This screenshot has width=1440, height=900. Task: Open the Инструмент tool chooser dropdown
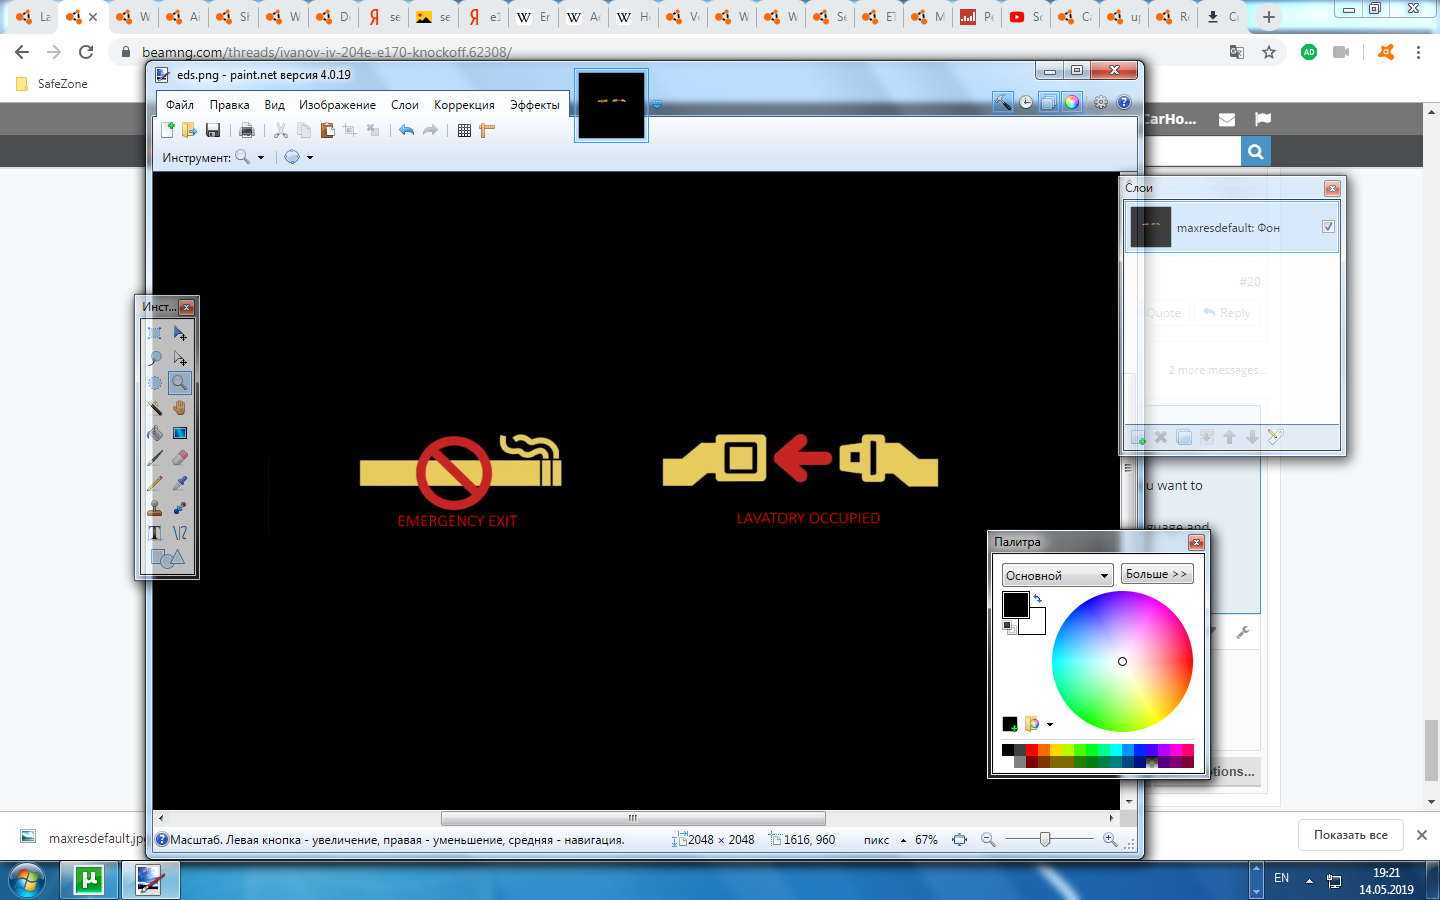[x=249, y=157]
